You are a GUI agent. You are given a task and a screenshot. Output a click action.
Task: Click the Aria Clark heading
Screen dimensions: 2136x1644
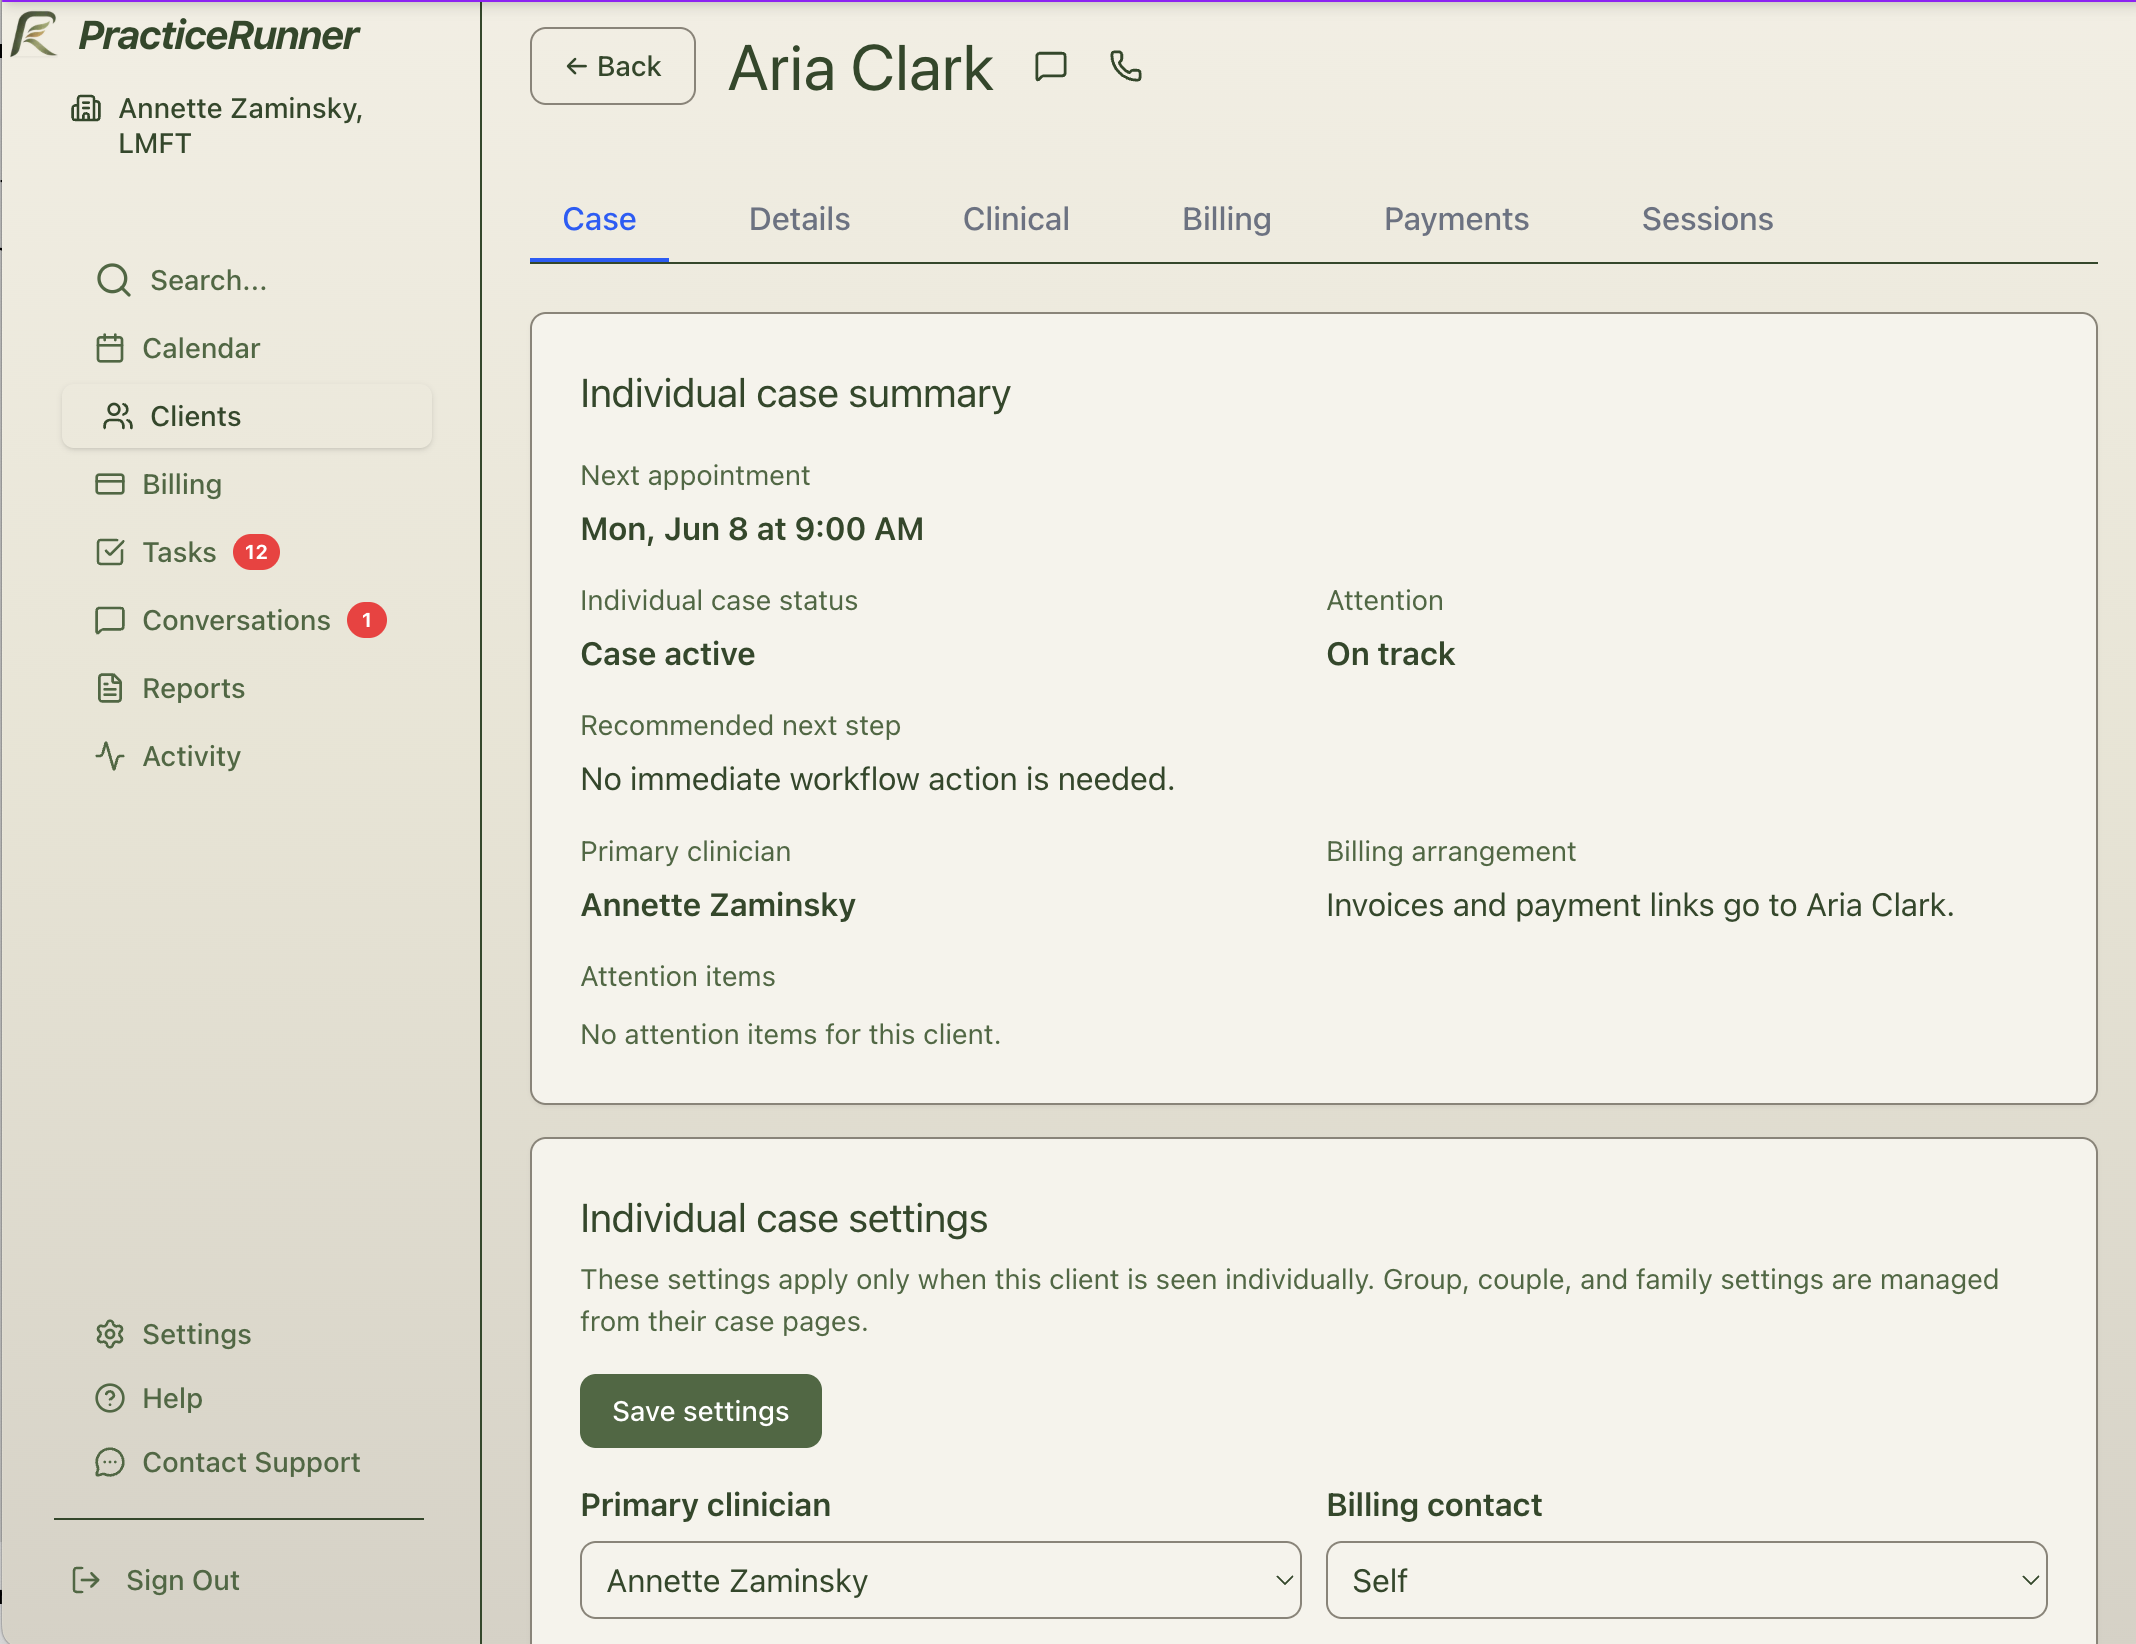[x=860, y=68]
